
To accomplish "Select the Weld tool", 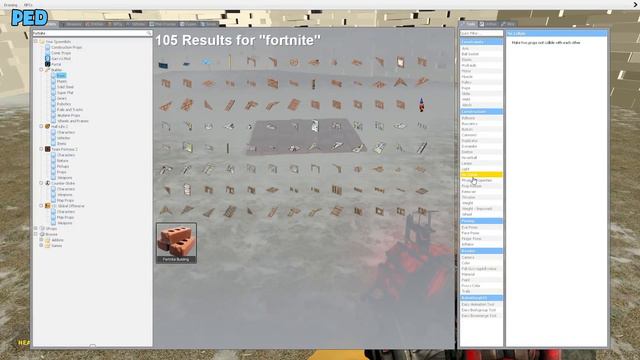I will (x=481, y=99).
